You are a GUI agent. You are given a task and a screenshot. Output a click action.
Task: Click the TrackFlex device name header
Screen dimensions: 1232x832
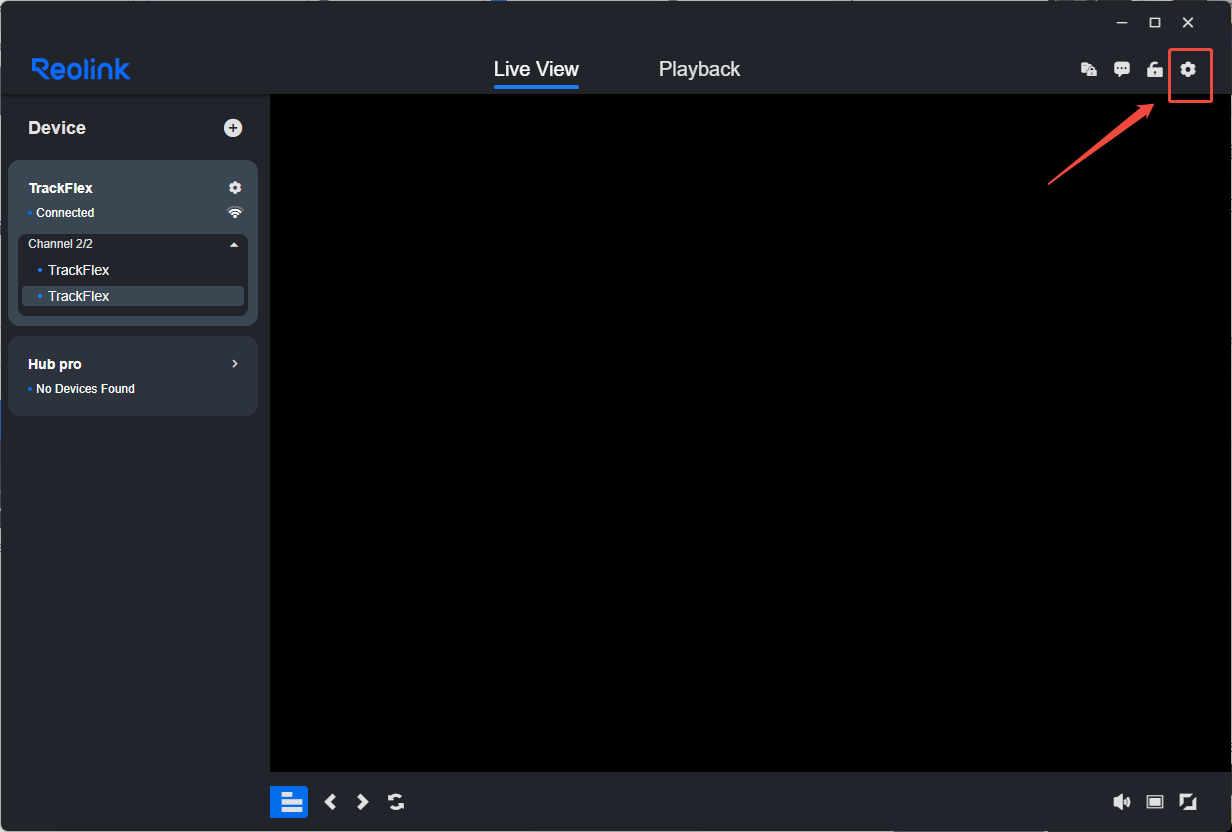click(x=60, y=188)
